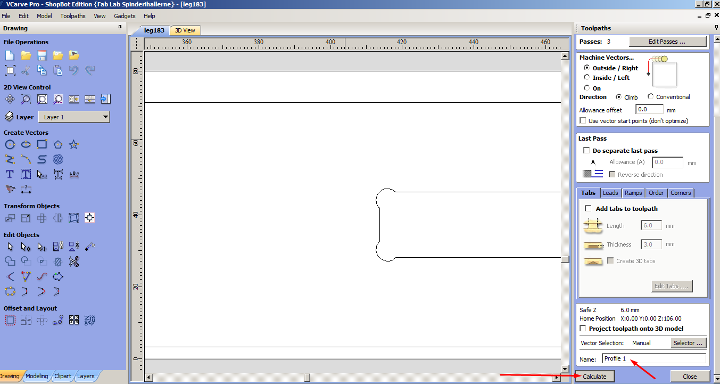This screenshot has width=720, height=384.
Task: Switch to the Ramps tab
Action: pyautogui.click(x=633, y=193)
